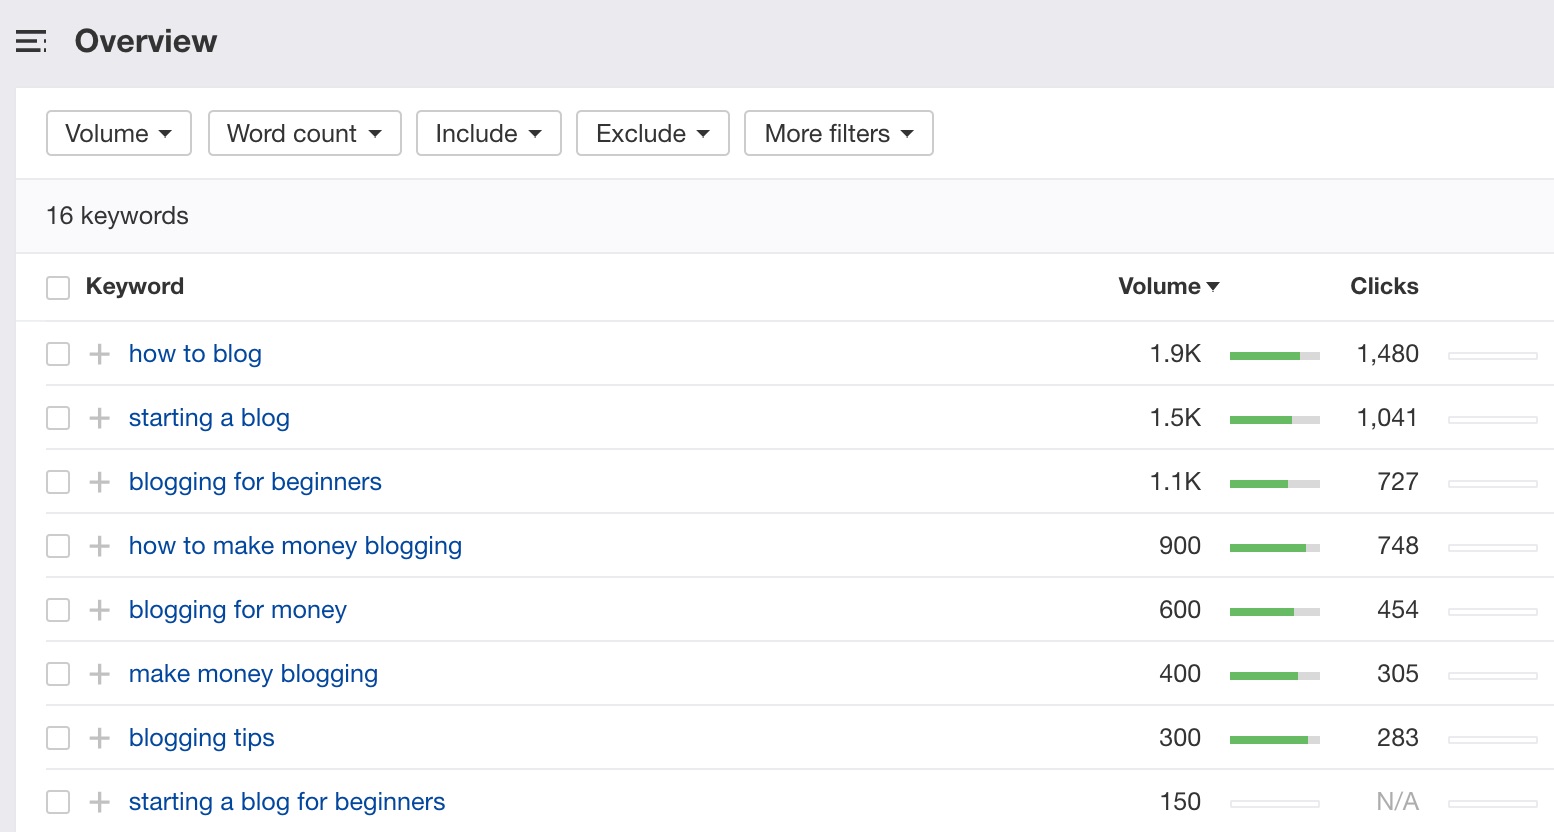Open the Exclude filter menu
Screen dimensions: 1554x832
pyautogui.click(x=652, y=133)
